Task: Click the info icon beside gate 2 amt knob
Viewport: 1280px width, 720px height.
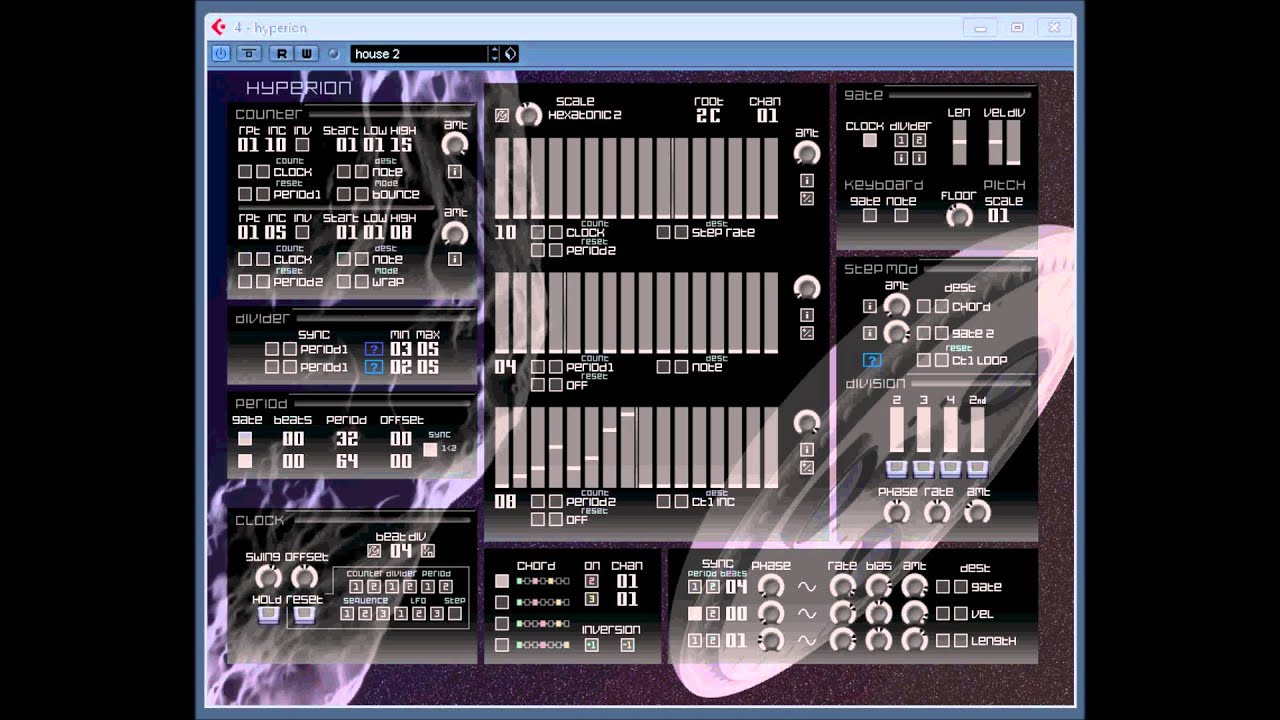Action: click(870, 333)
